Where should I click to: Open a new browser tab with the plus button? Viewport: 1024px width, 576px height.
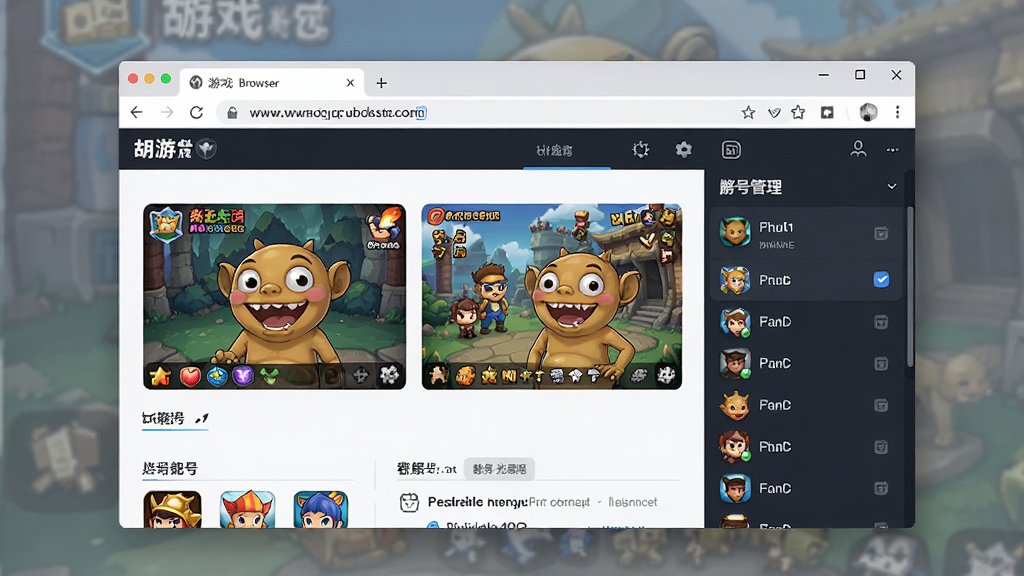381,83
